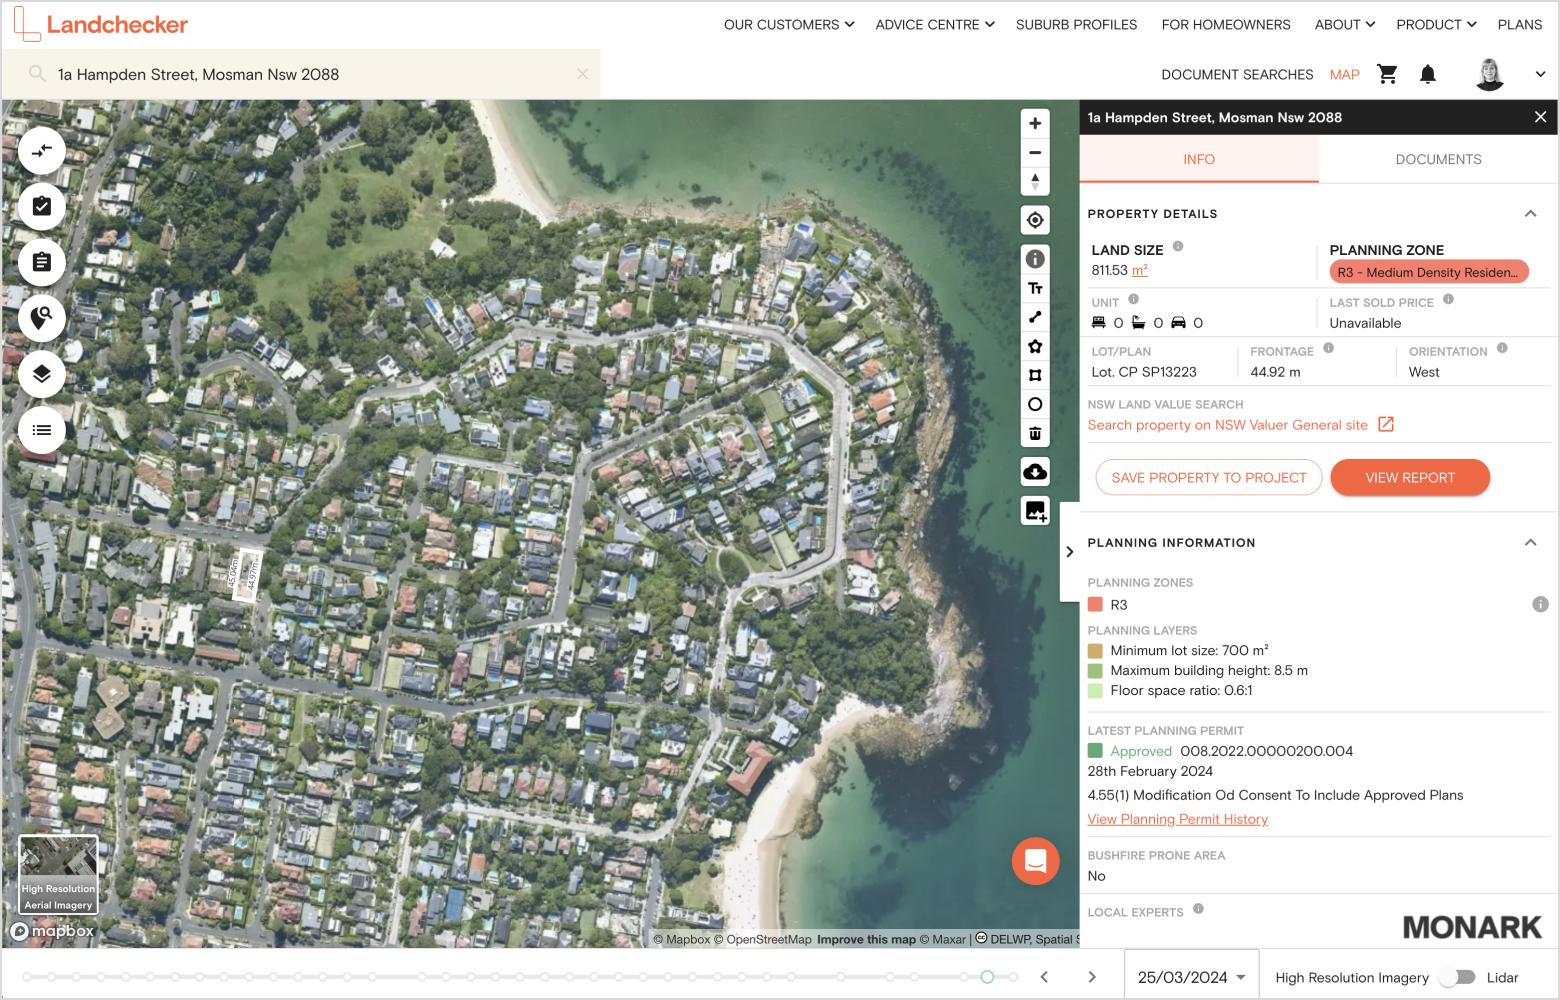Click the search magnifier icon
Screen dimensions: 1560x1000
37,74
